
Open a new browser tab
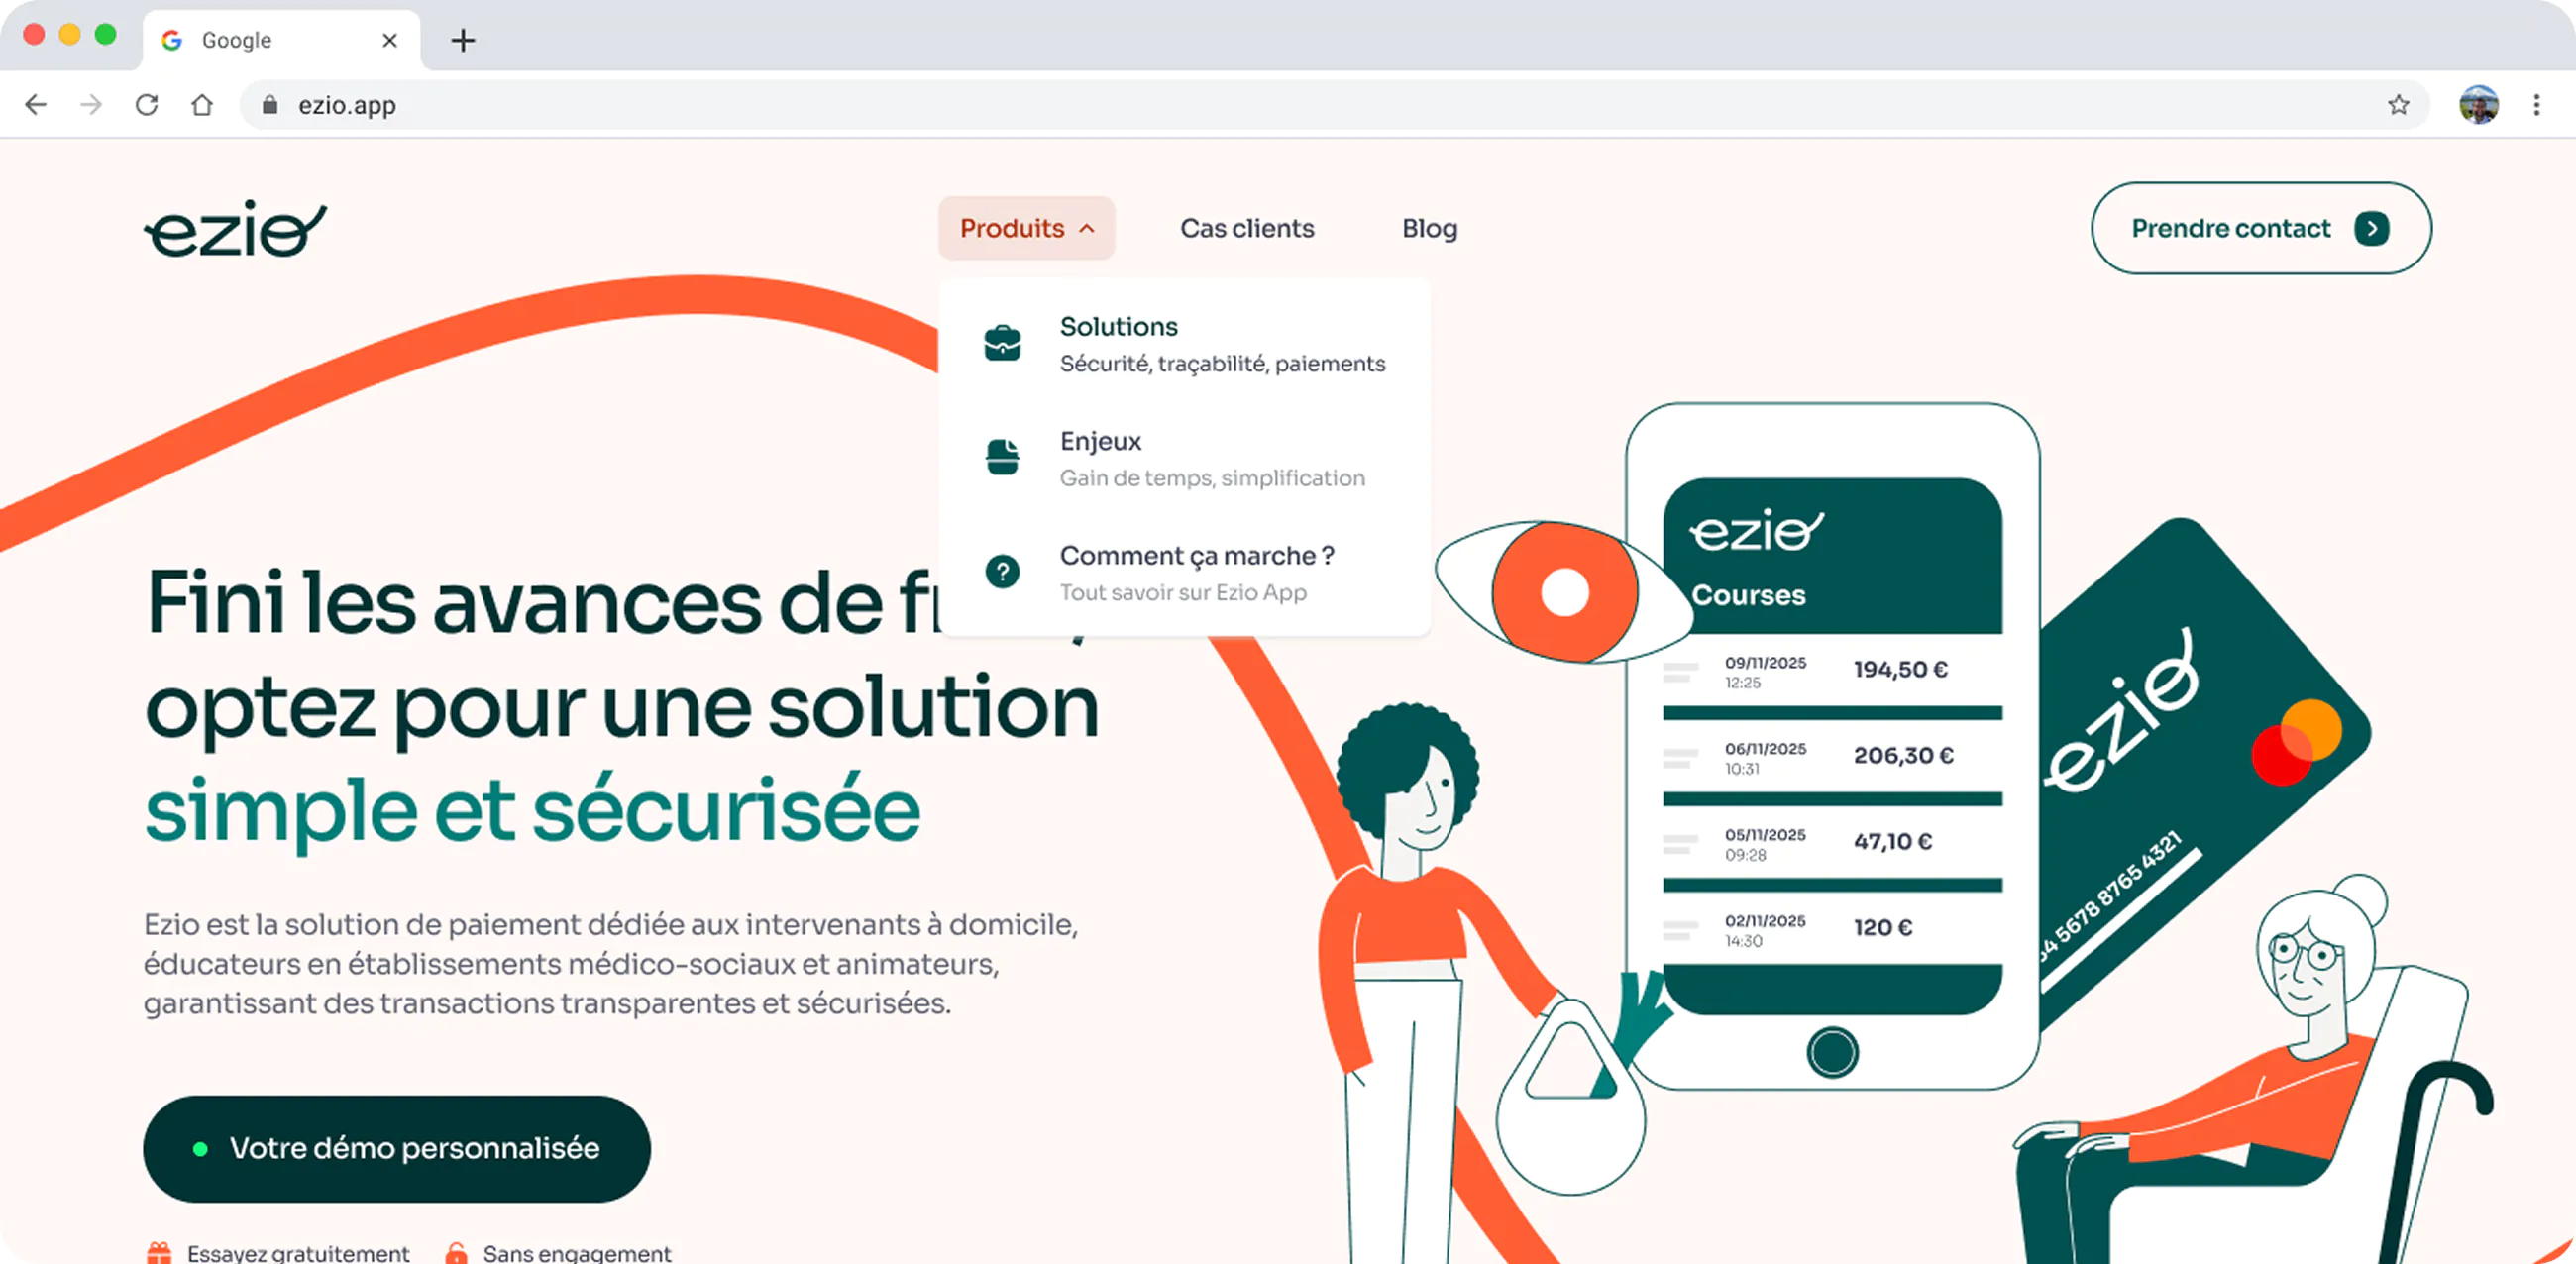[462, 40]
